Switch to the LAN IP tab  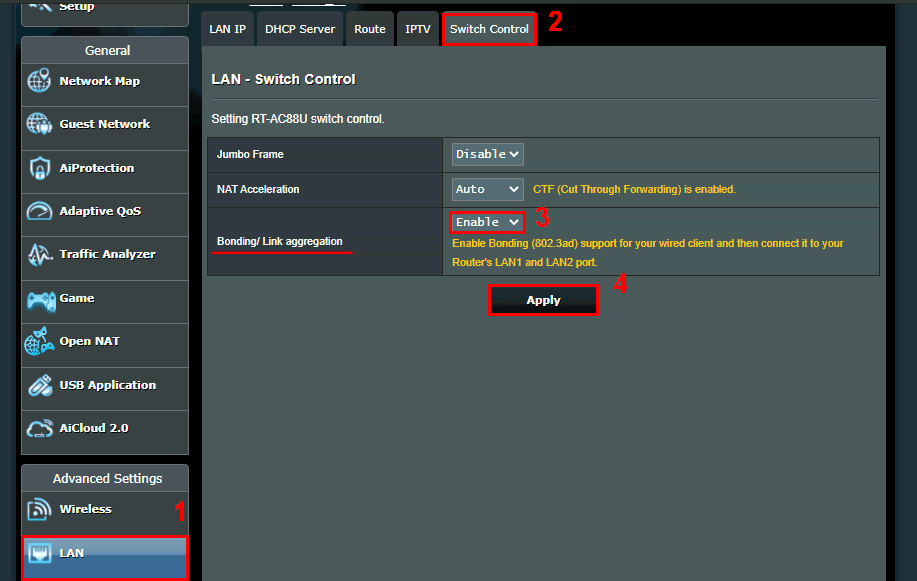click(x=227, y=29)
